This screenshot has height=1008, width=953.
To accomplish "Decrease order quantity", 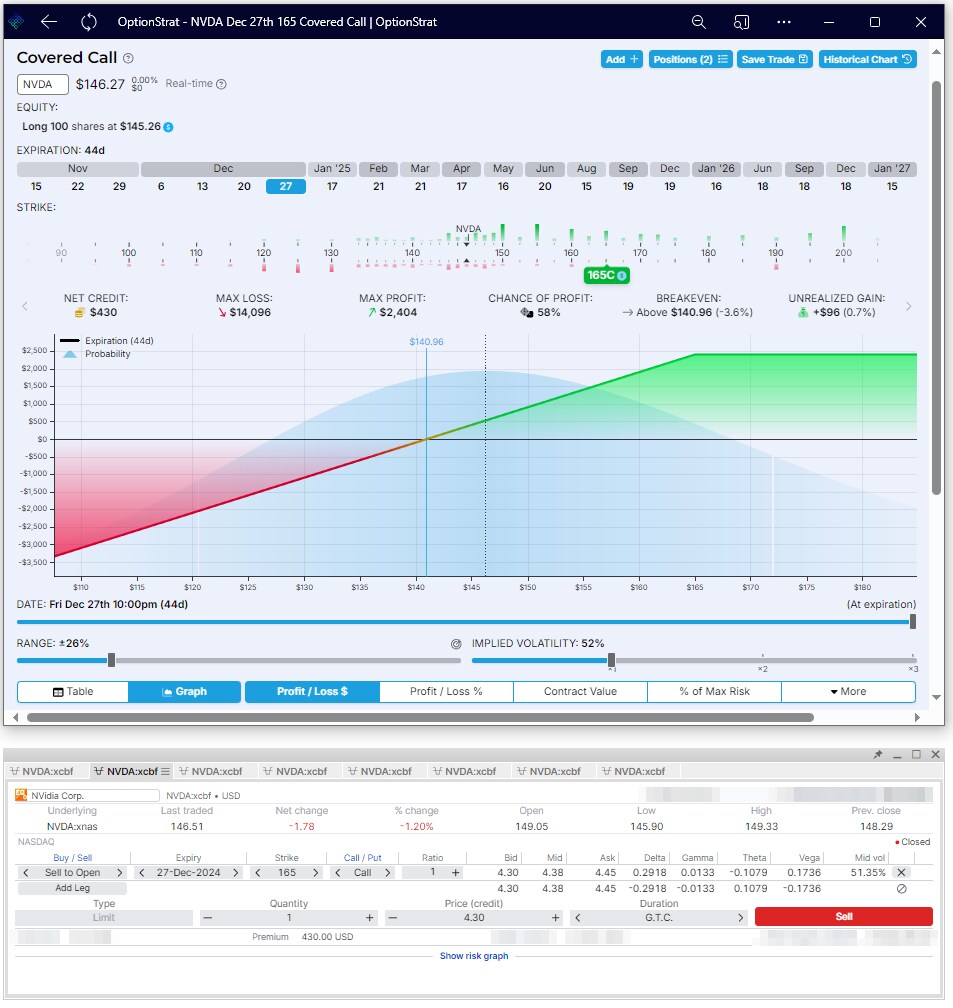I will point(208,918).
